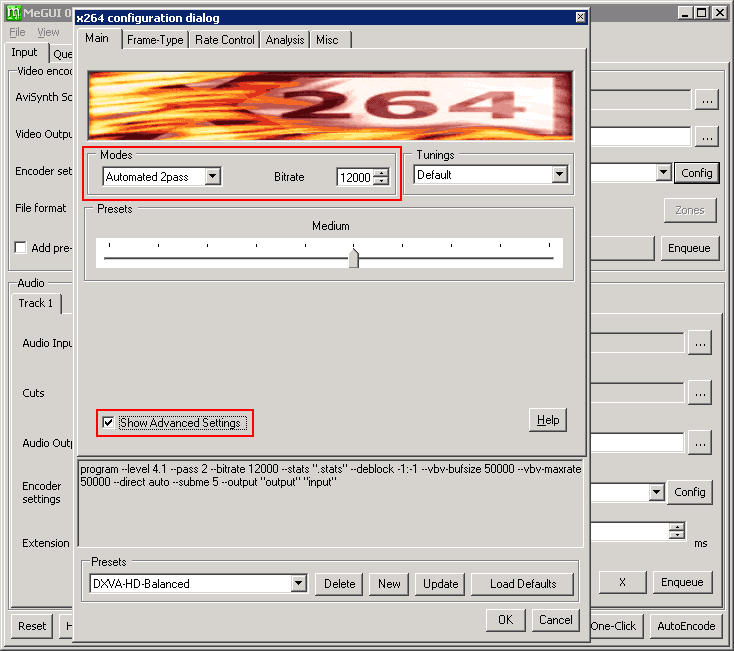The width and height of the screenshot is (734, 651).
Task: Click the Audio Input browse ellipsis button
Action: pyautogui.click(x=700, y=344)
